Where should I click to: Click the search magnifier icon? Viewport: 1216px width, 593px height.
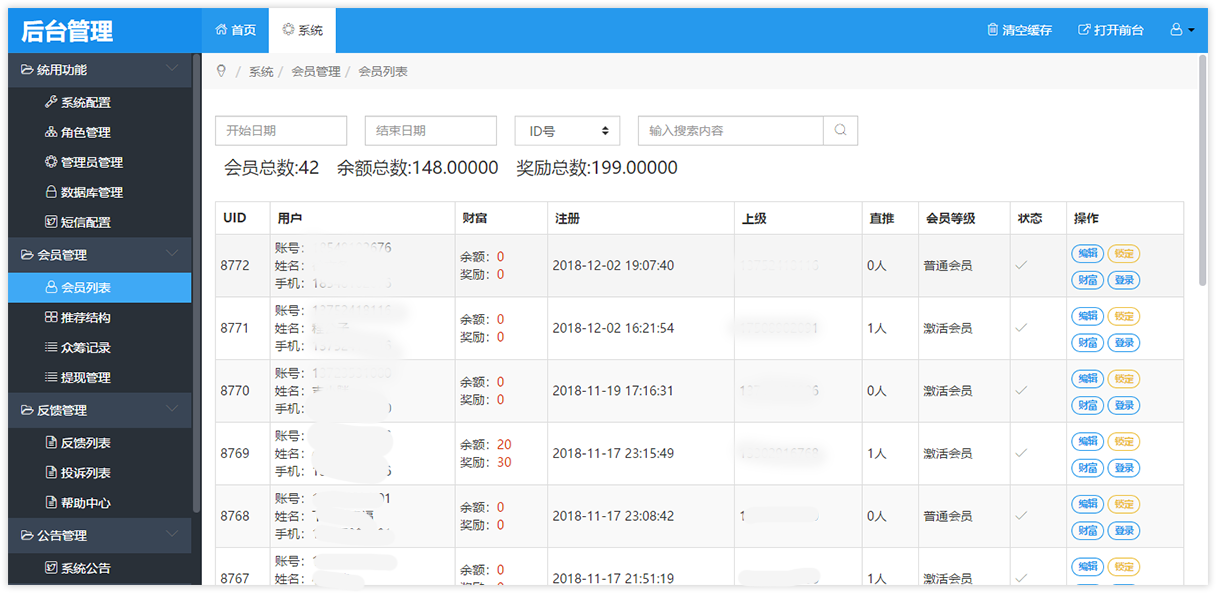(x=840, y=130)
